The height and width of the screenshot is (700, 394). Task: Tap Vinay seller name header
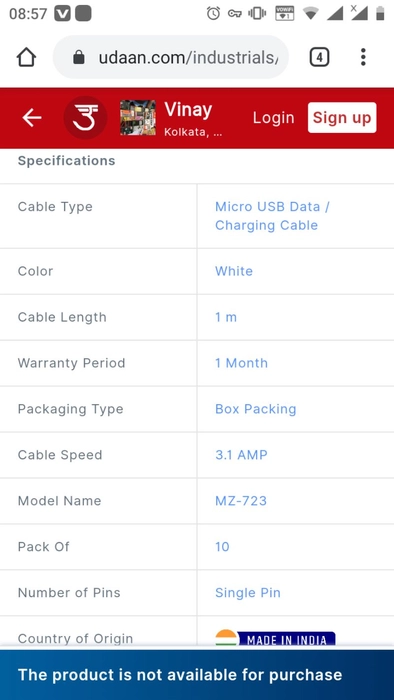coord(188,110)
